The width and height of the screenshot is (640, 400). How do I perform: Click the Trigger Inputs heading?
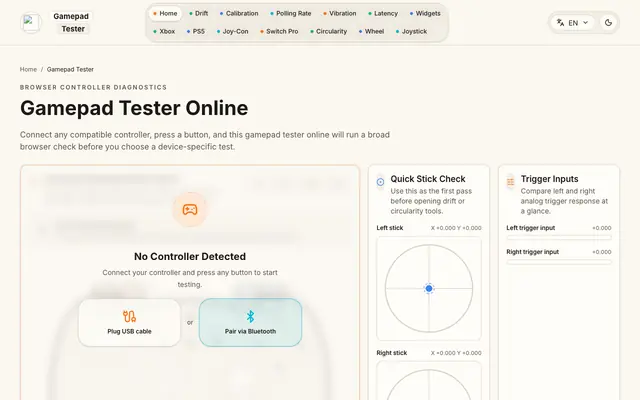[x=549, y=179]
